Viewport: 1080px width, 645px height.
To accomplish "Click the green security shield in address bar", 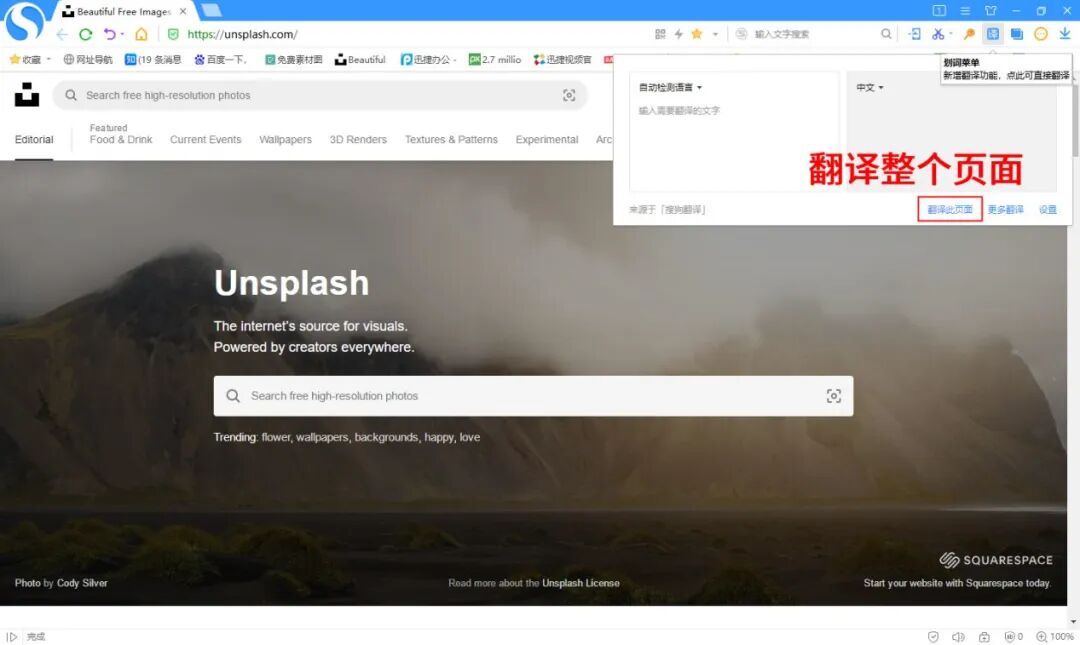I will click(x=173, y=34).
